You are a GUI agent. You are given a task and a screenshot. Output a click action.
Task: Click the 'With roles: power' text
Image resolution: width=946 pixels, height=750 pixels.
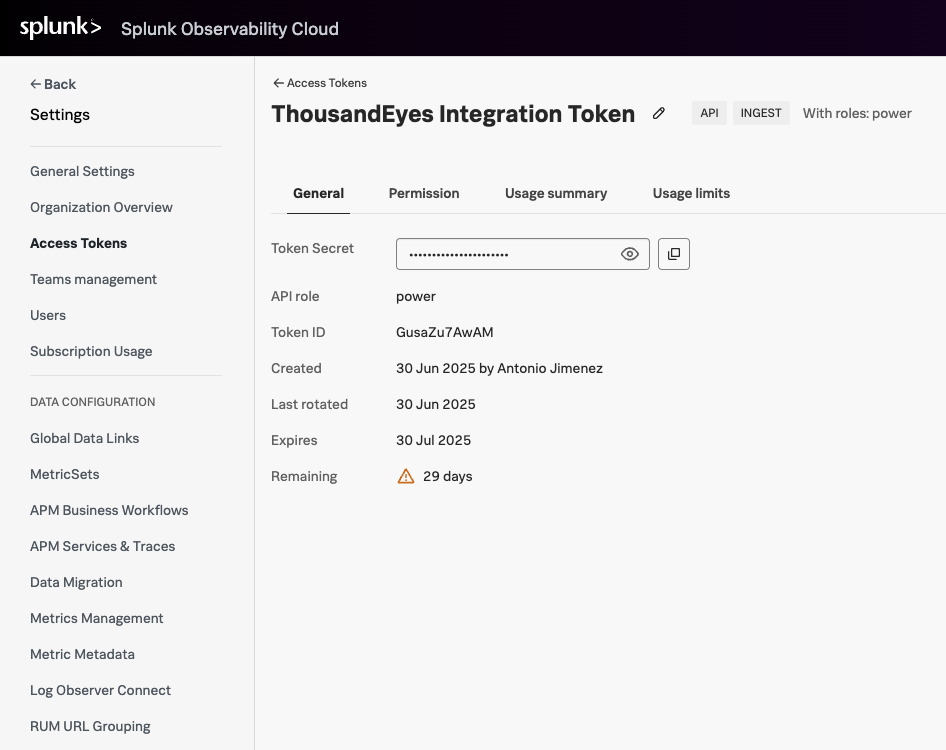pyautogui.click(x=857, y=113)
